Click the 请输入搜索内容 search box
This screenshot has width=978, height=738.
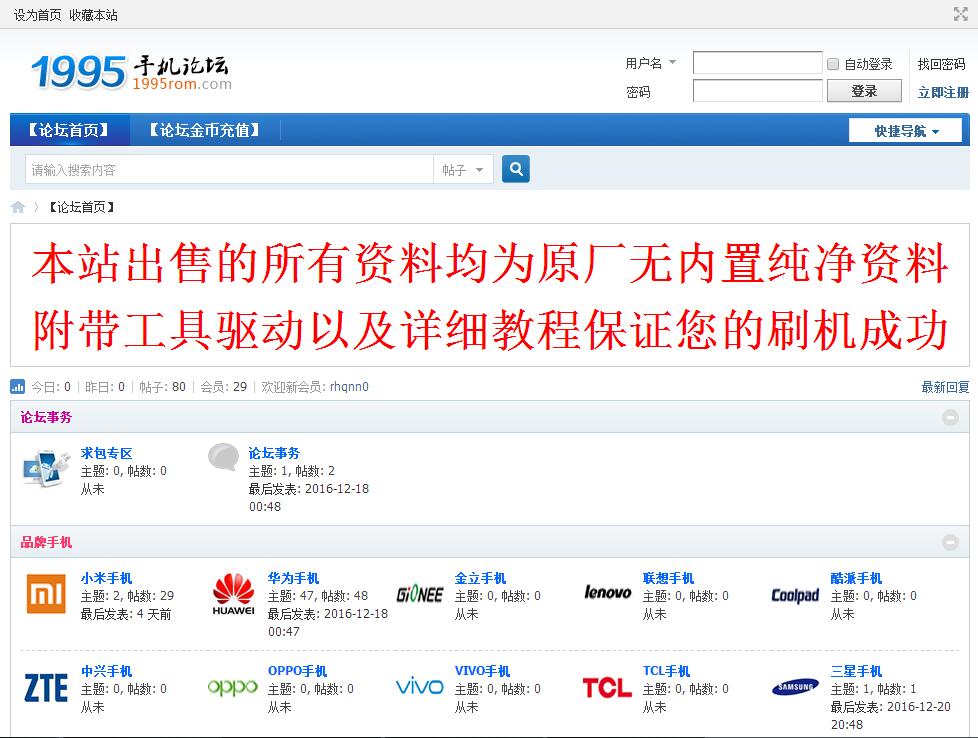(230, 170)
